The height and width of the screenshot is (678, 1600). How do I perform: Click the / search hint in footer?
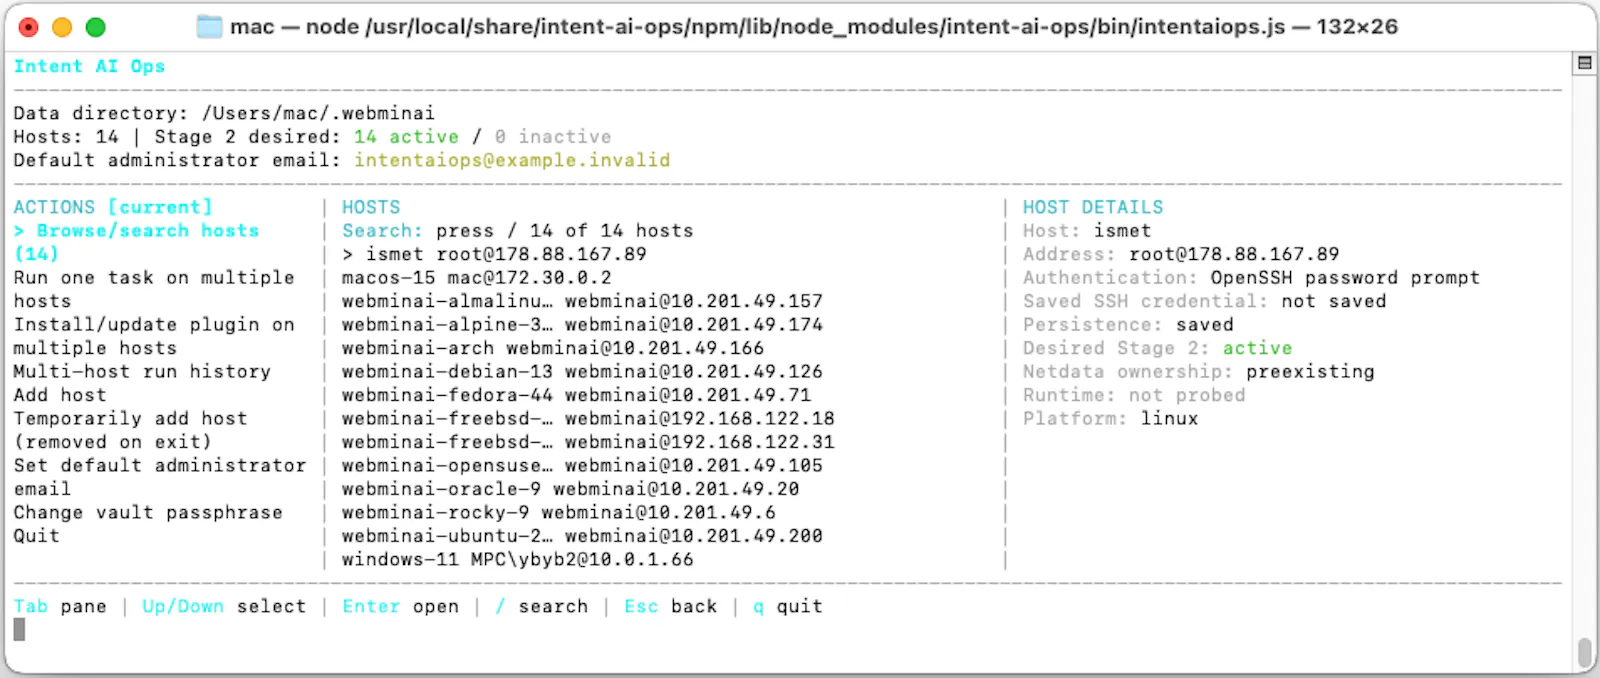point(541,606)
